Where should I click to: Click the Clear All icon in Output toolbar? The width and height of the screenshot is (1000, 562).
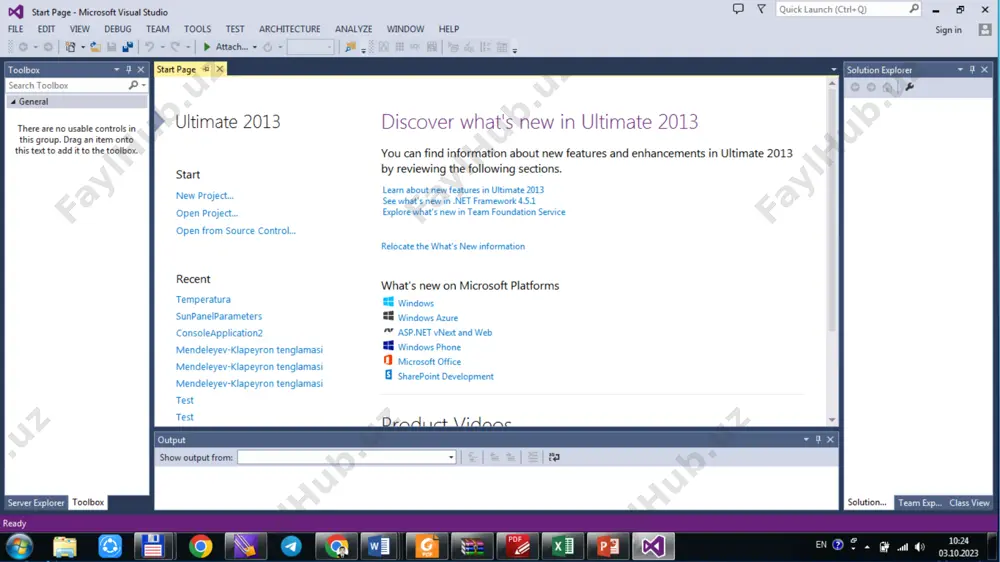coord(533,457)
